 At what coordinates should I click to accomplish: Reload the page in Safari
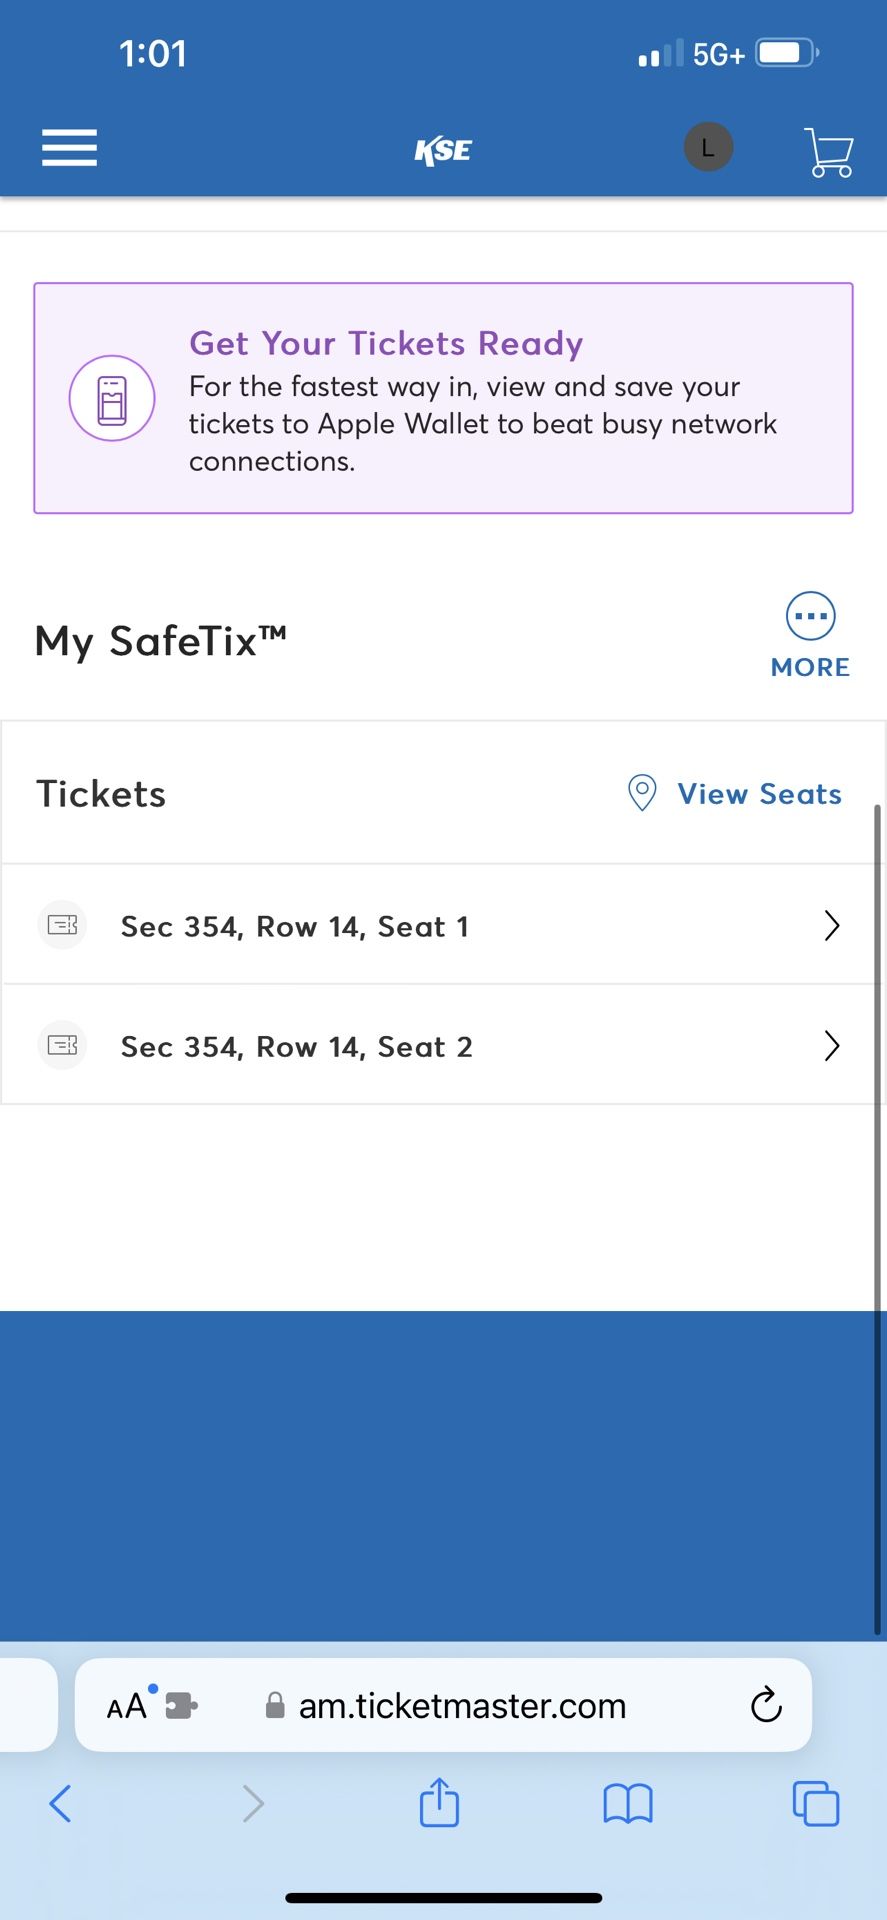click(766, 1705)
